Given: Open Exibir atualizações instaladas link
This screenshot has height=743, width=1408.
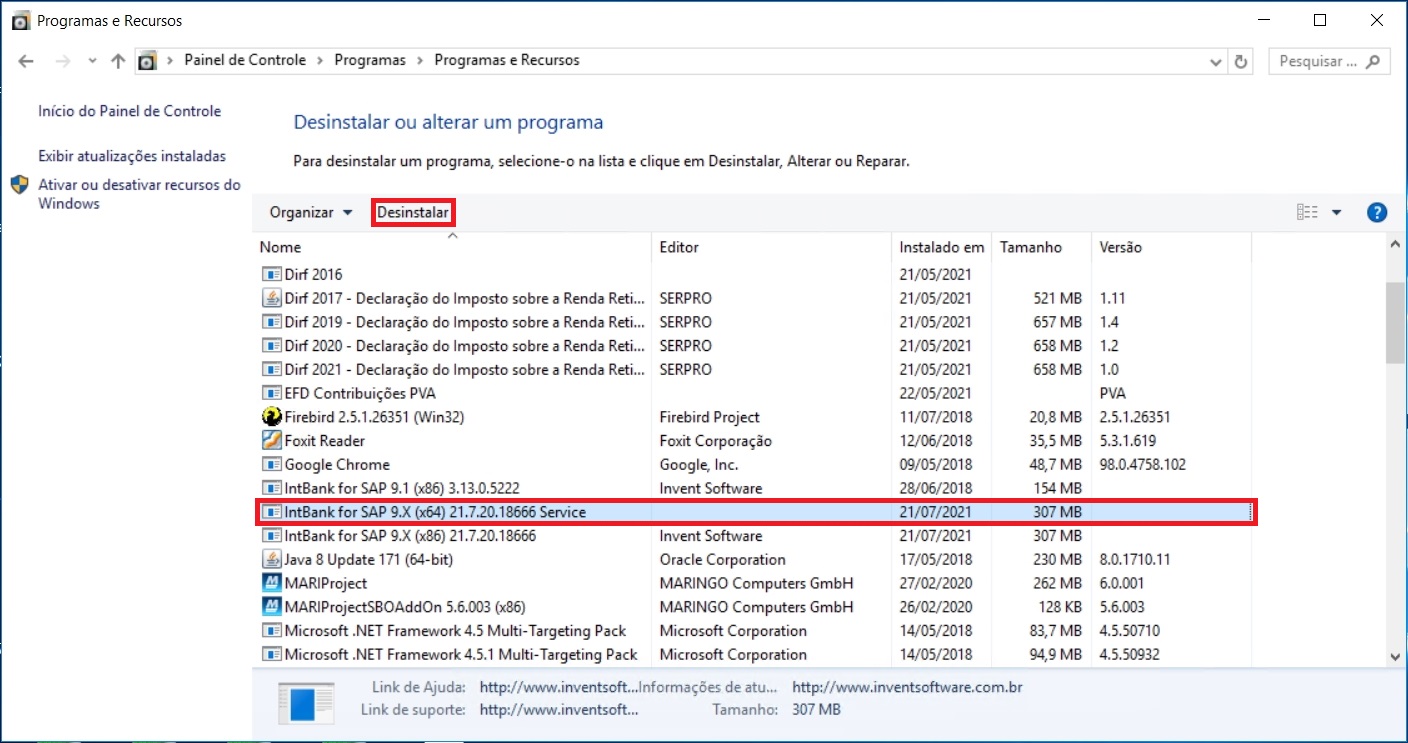Looking at the screenshot, I should 132,156.
